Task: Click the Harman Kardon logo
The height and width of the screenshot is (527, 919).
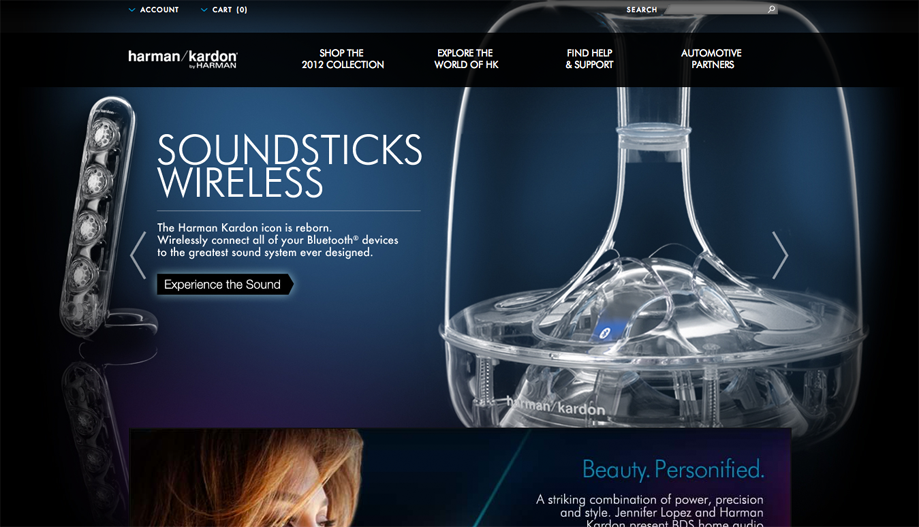Action: (x=183, y=59)
